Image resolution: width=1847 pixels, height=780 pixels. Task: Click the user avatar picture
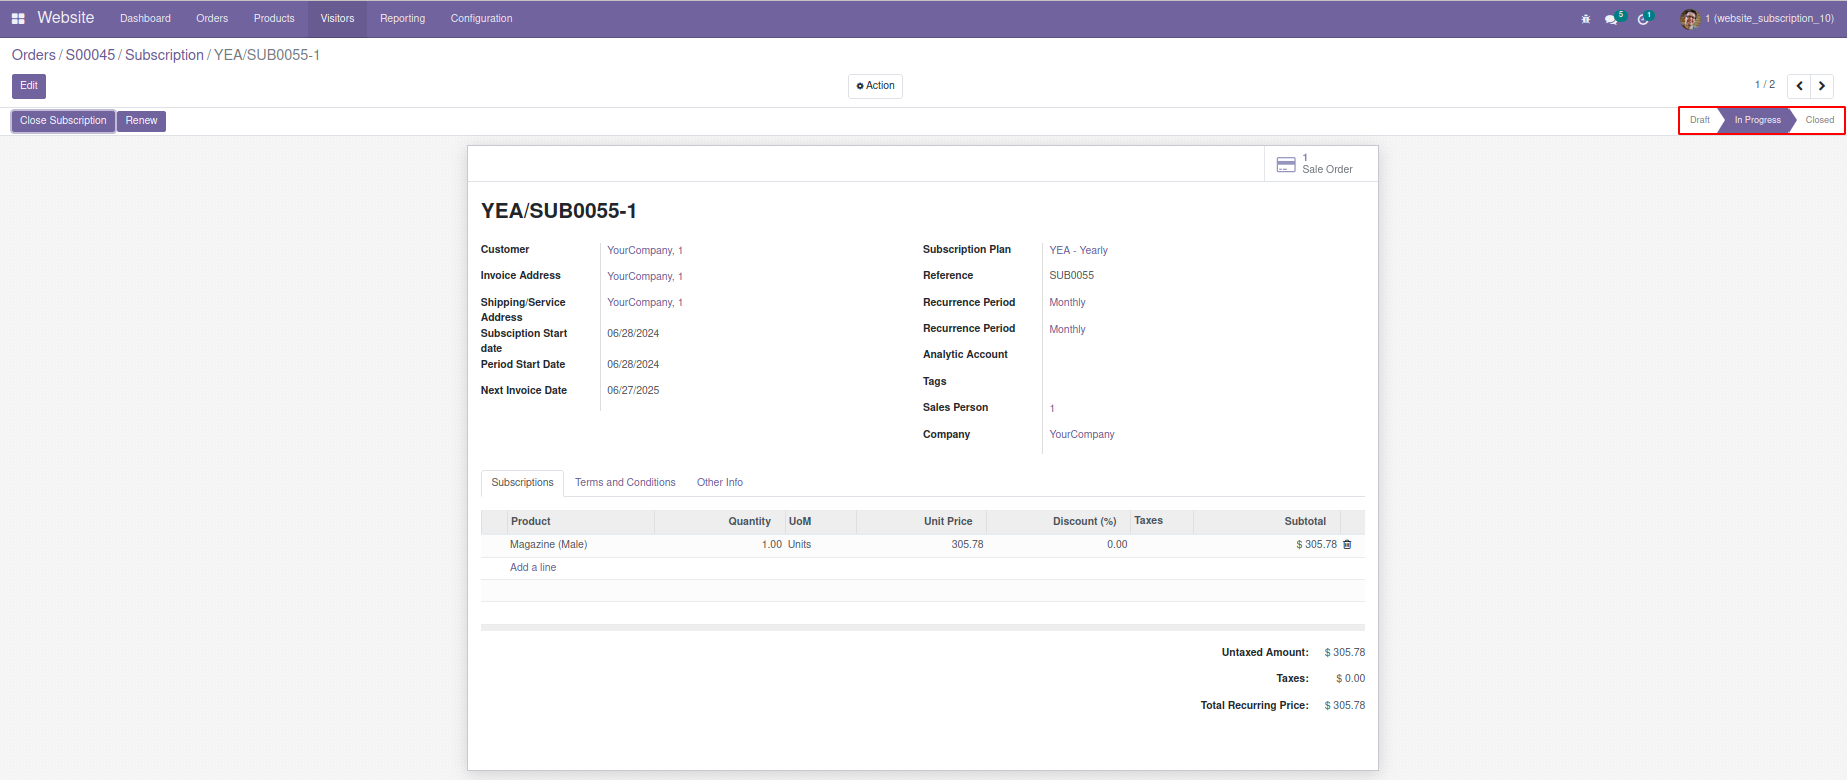(x=1690, y=19)
